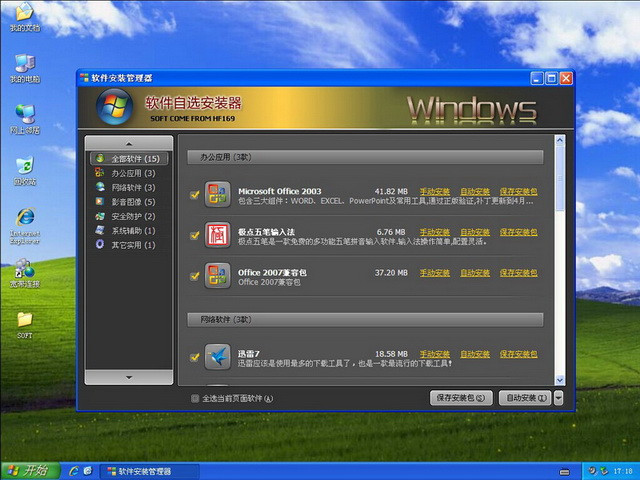Click the second system tray icon beside clock

[x=604, y=471]
